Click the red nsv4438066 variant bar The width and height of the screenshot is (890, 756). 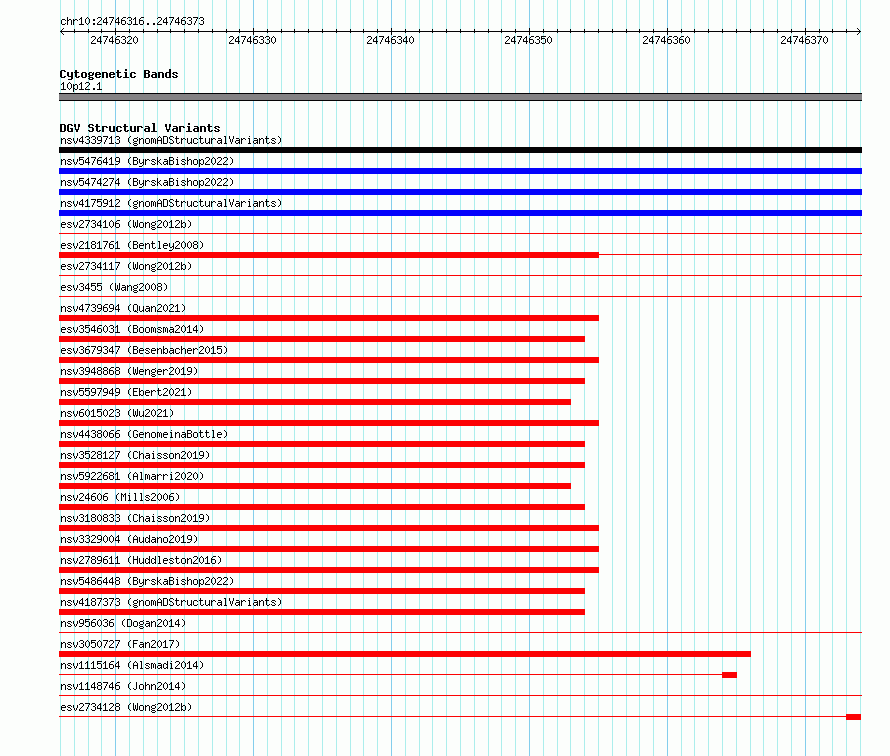pos(322,444)
